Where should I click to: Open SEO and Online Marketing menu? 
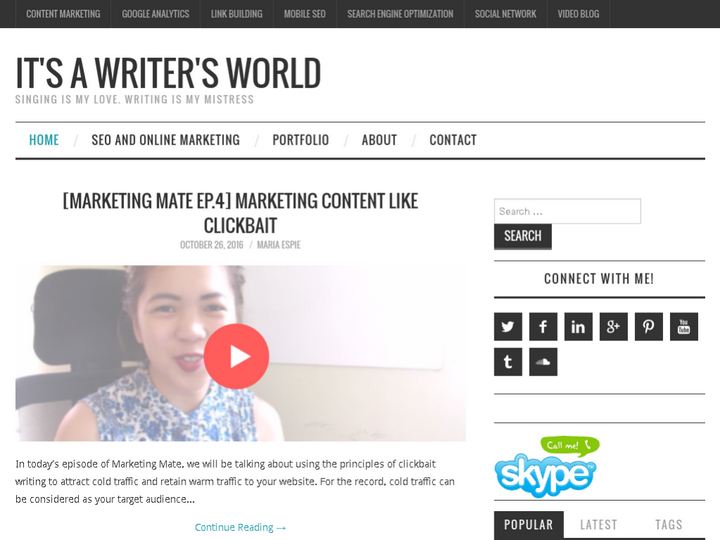pyautogui.click(x=165, y=140)
